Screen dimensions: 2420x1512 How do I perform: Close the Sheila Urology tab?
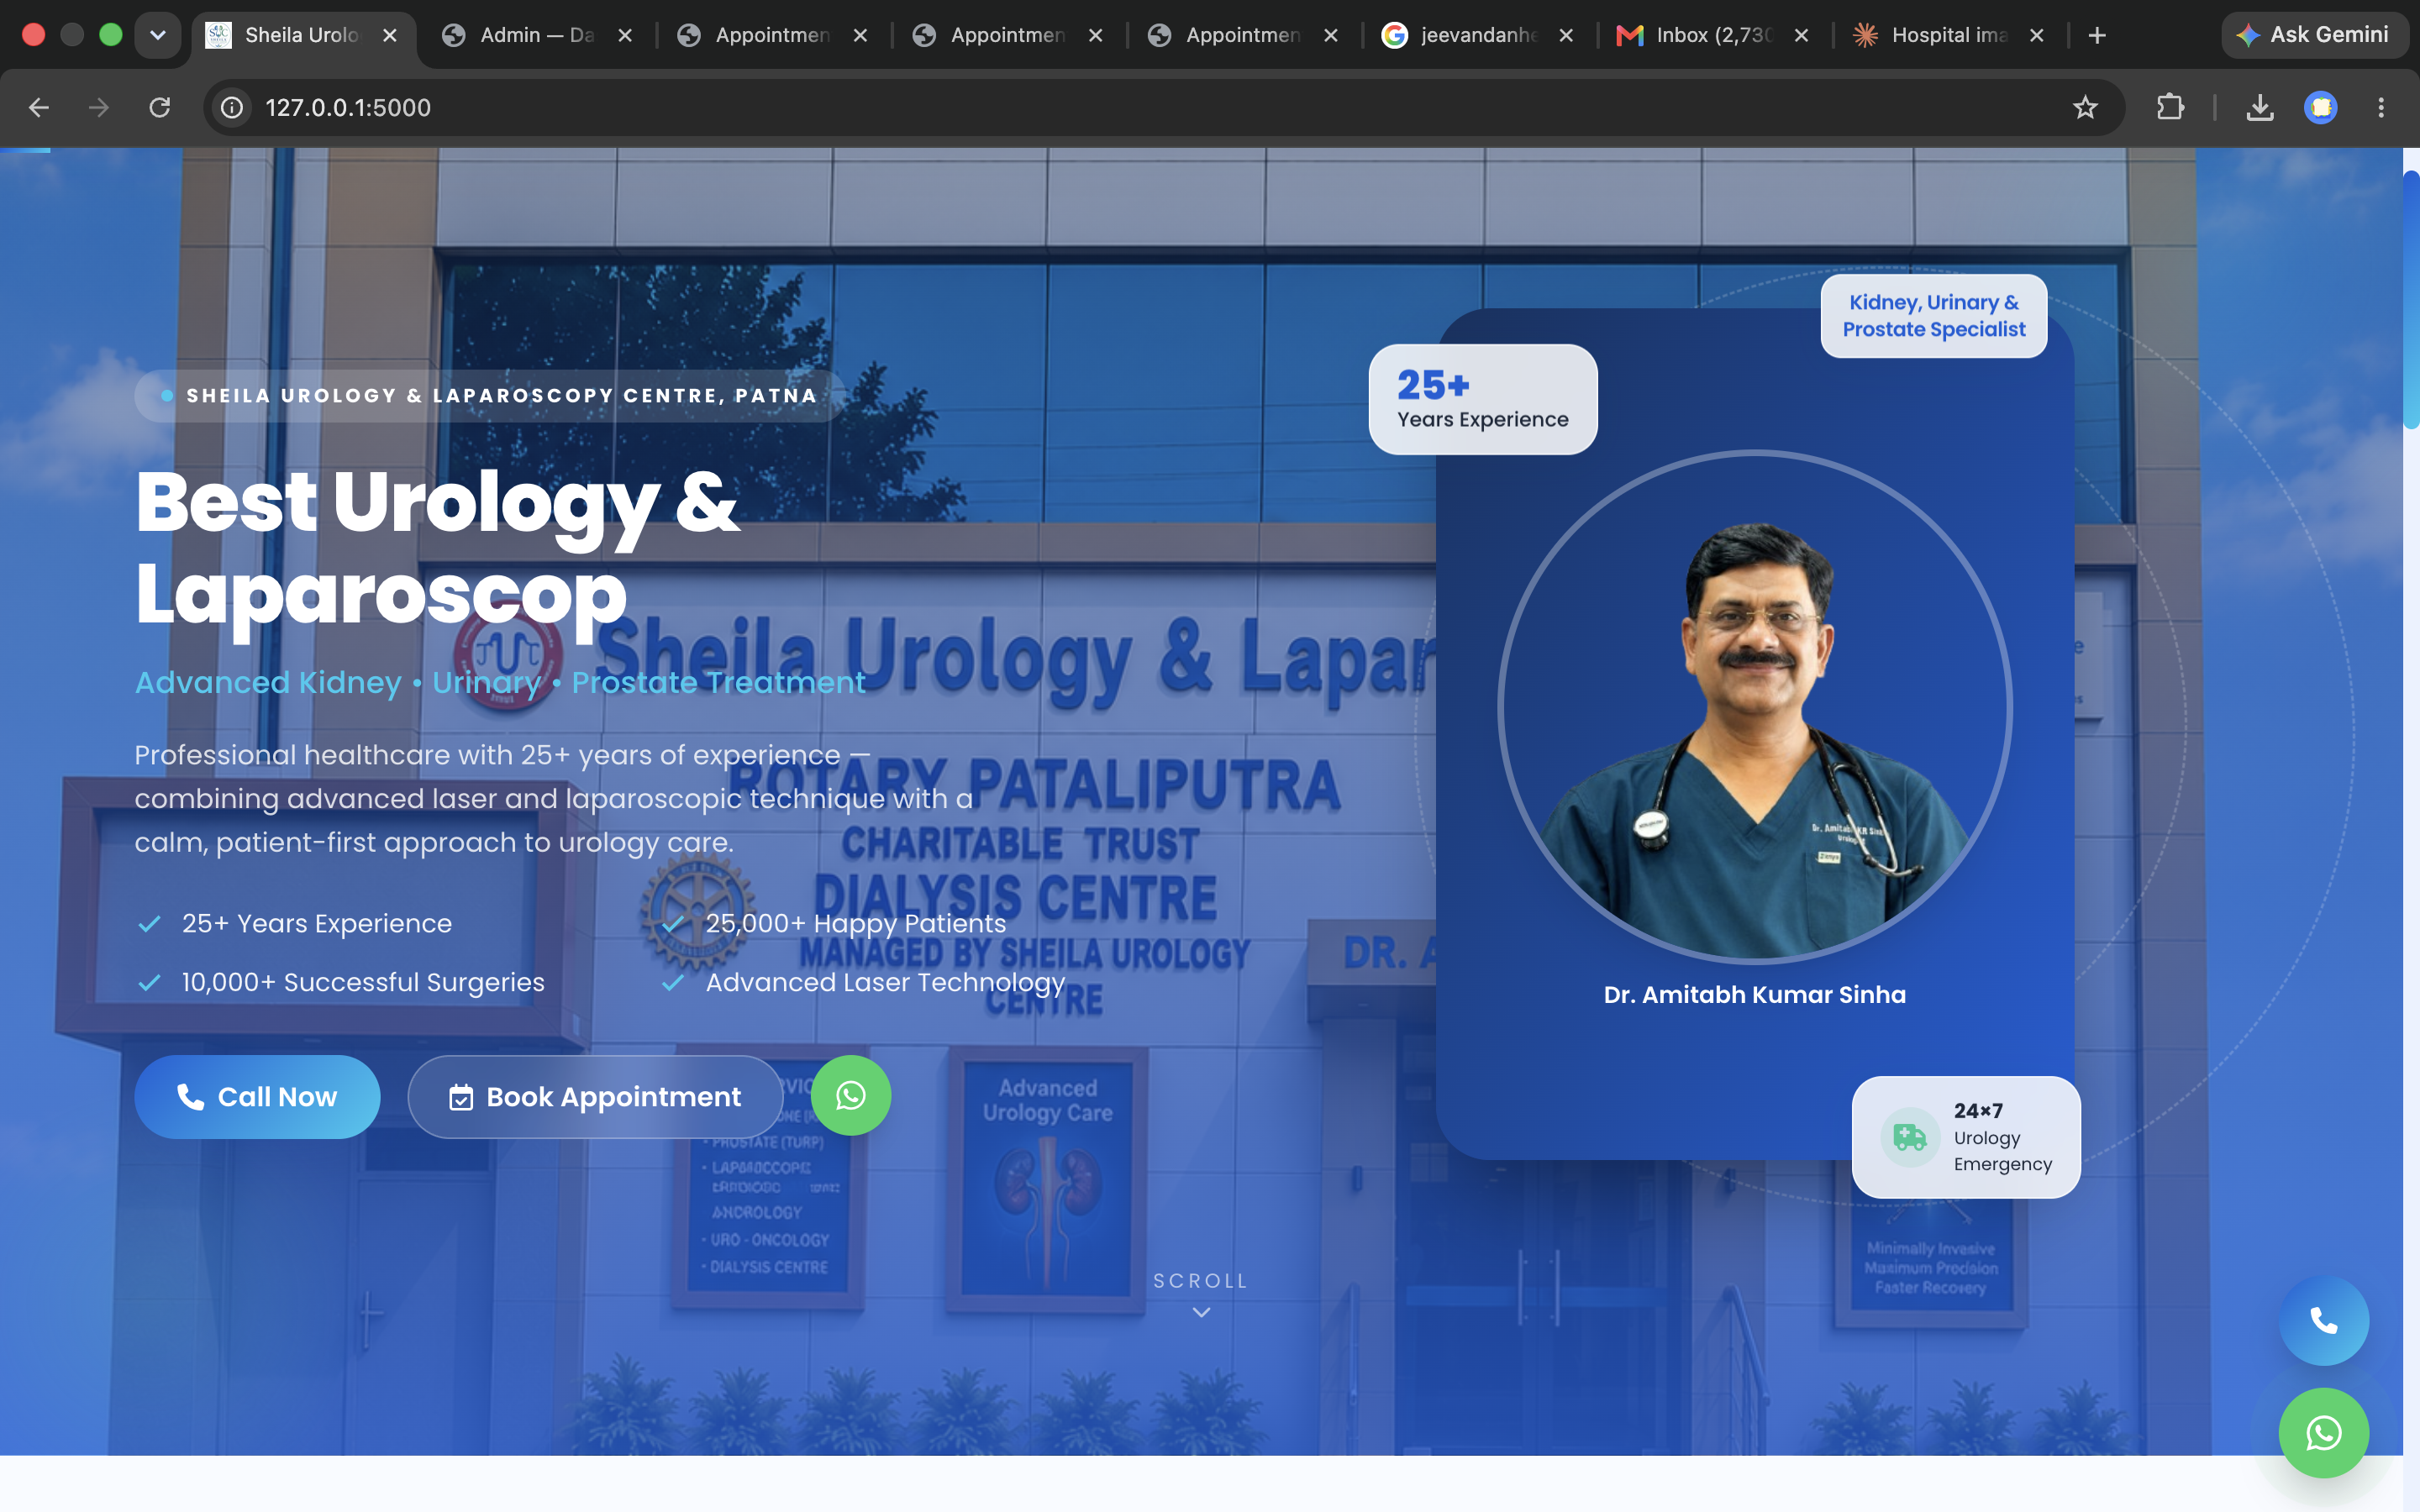click(x=390, y=35)
